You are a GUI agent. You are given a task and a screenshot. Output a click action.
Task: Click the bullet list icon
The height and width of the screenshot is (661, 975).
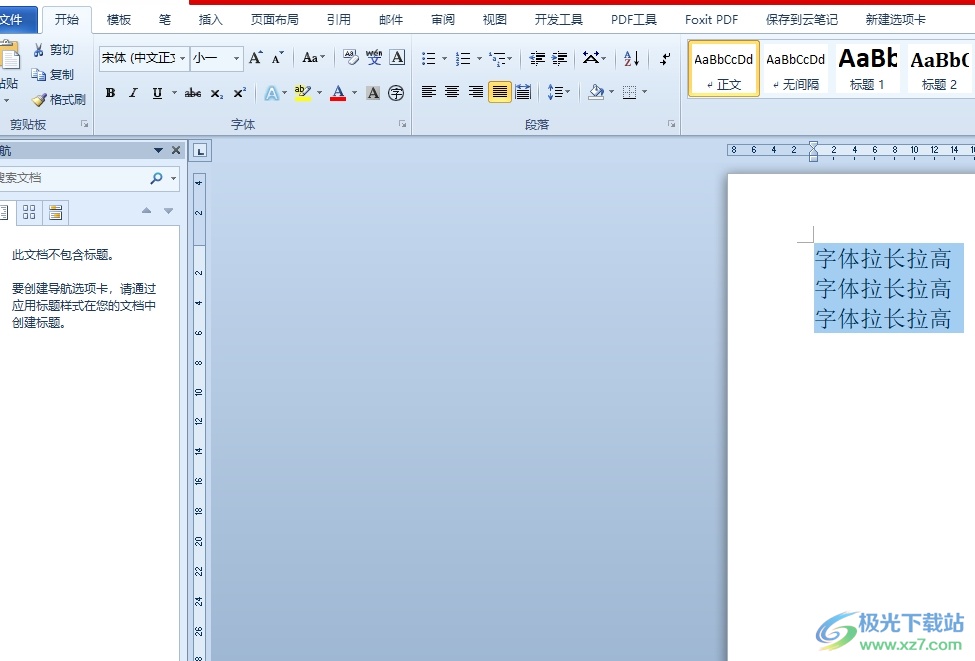point(428,59)
